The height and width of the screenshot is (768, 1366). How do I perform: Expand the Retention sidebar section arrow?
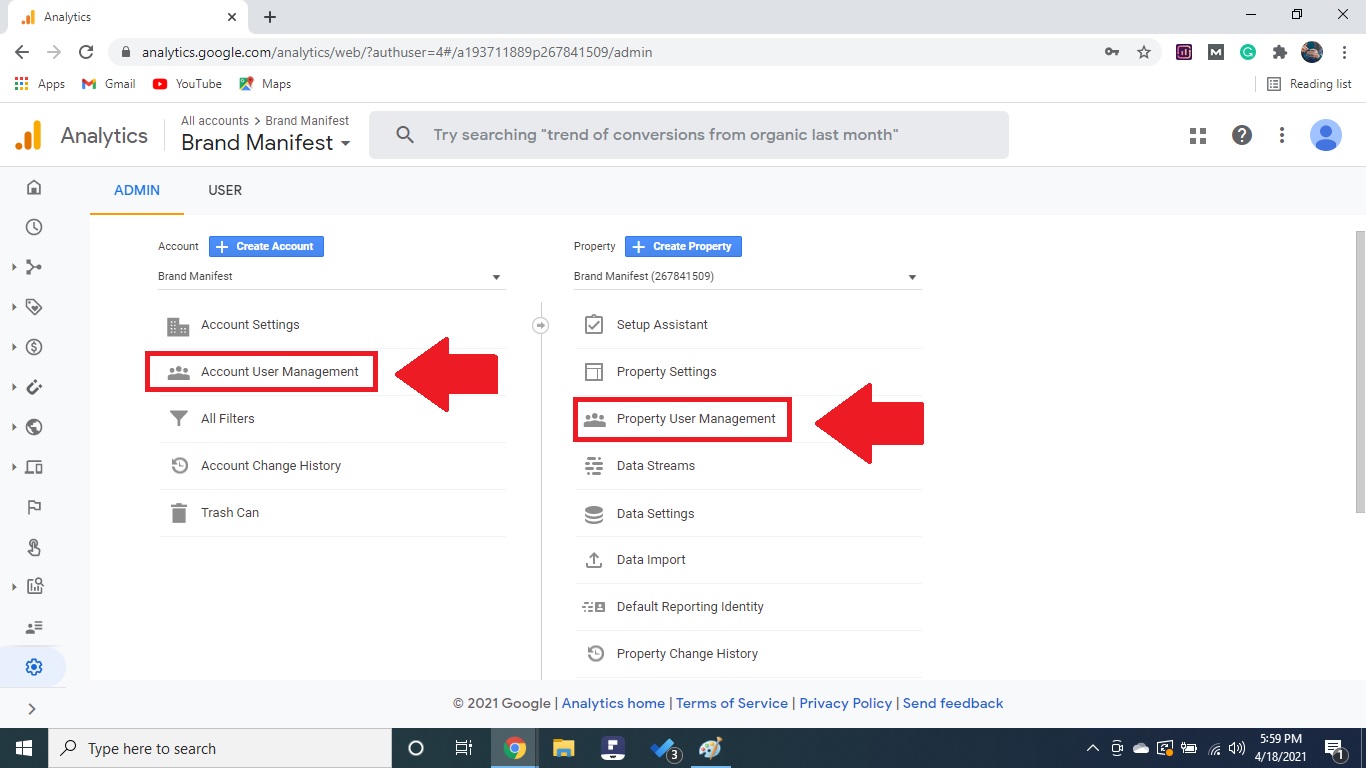pyautogui.click(x=14, y=387)
